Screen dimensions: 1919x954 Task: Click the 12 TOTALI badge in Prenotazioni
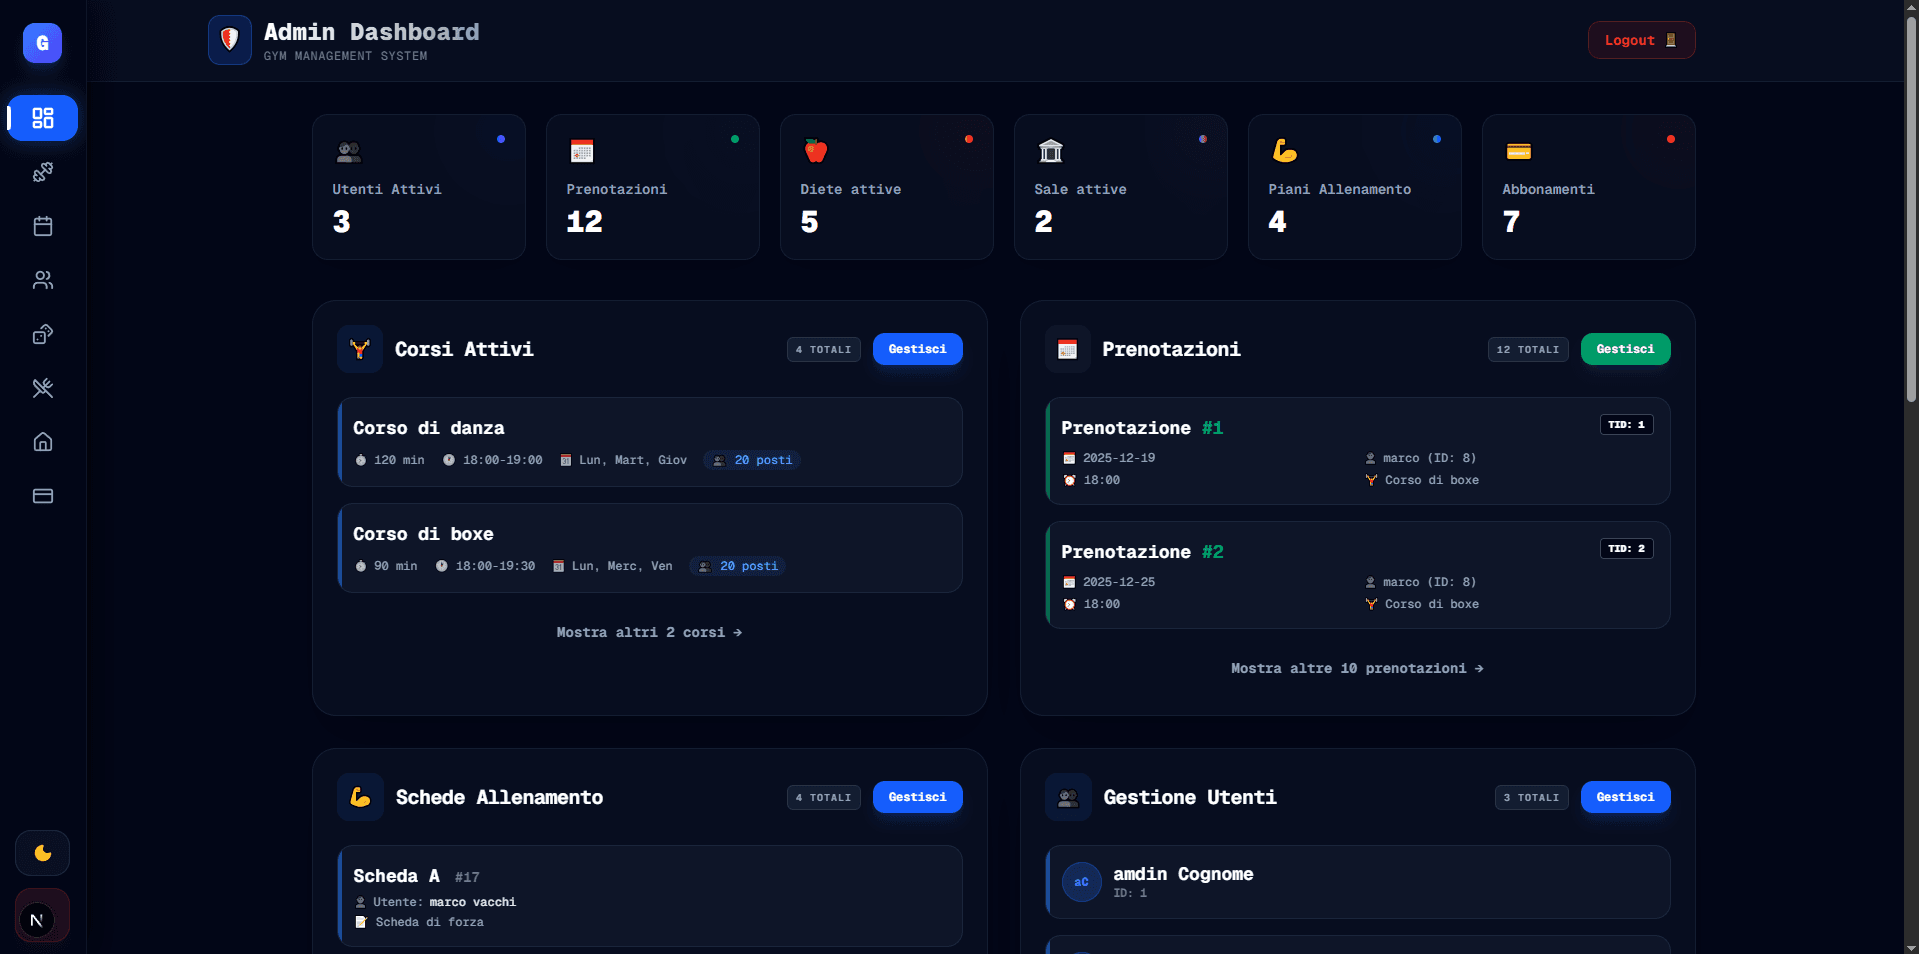(1528, 350)
